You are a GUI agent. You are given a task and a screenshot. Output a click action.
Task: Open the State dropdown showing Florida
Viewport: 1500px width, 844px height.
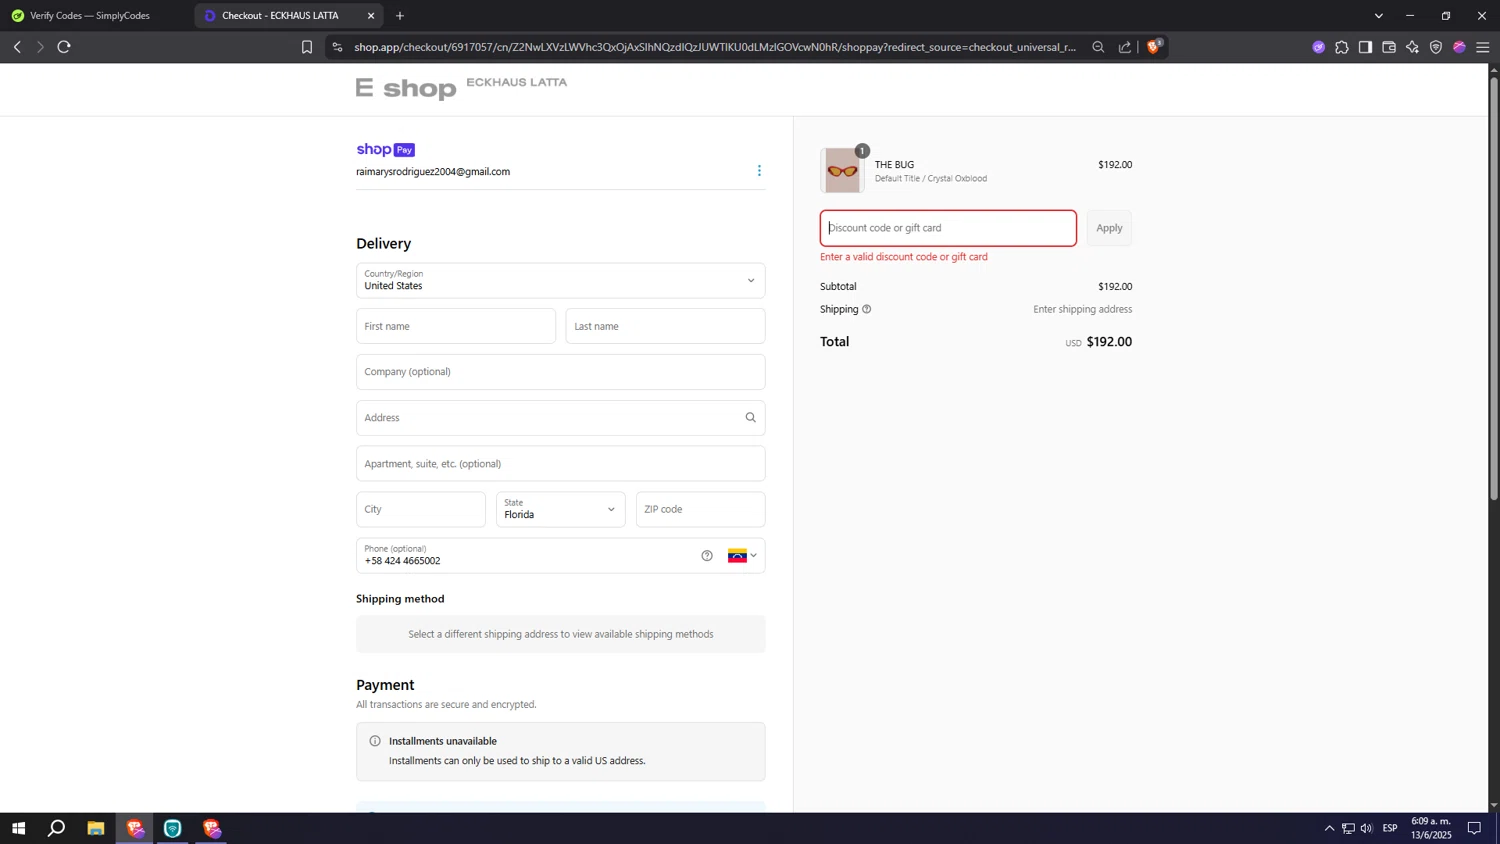click(560, 509)
